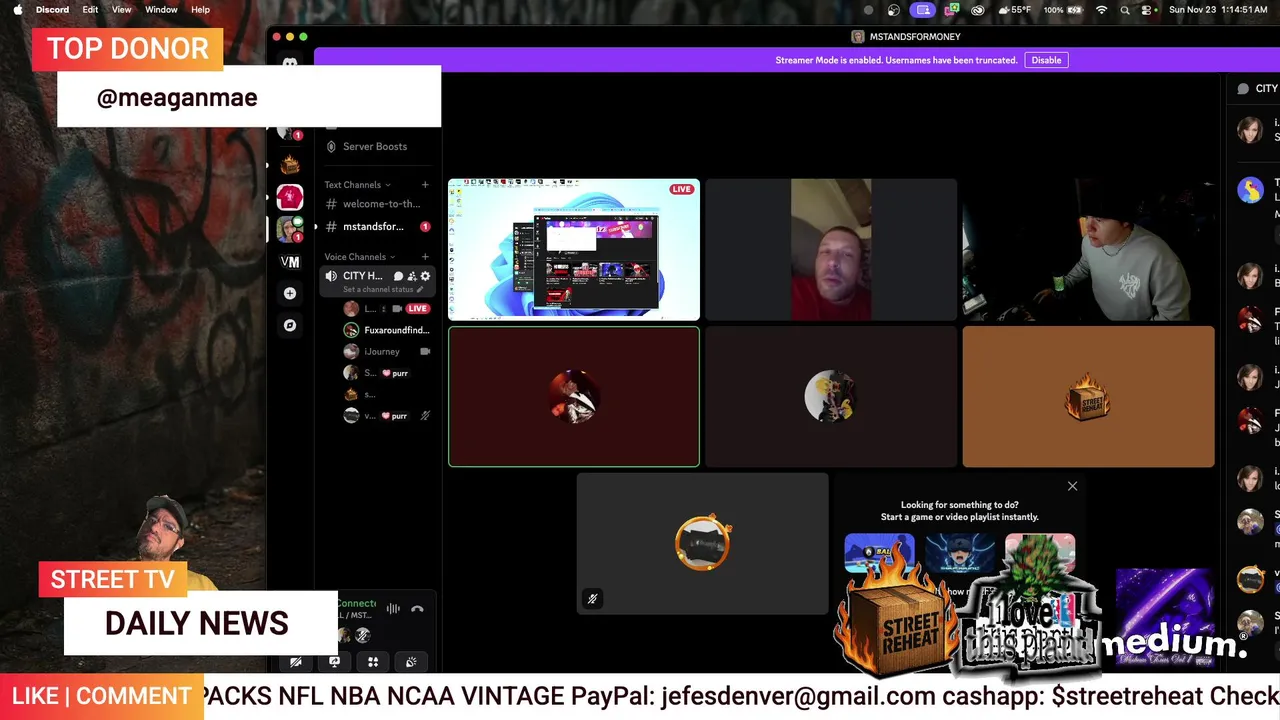Open the Server Boosts entry
This screenshot has width=1280, height=720.
[x=375, y=146]
